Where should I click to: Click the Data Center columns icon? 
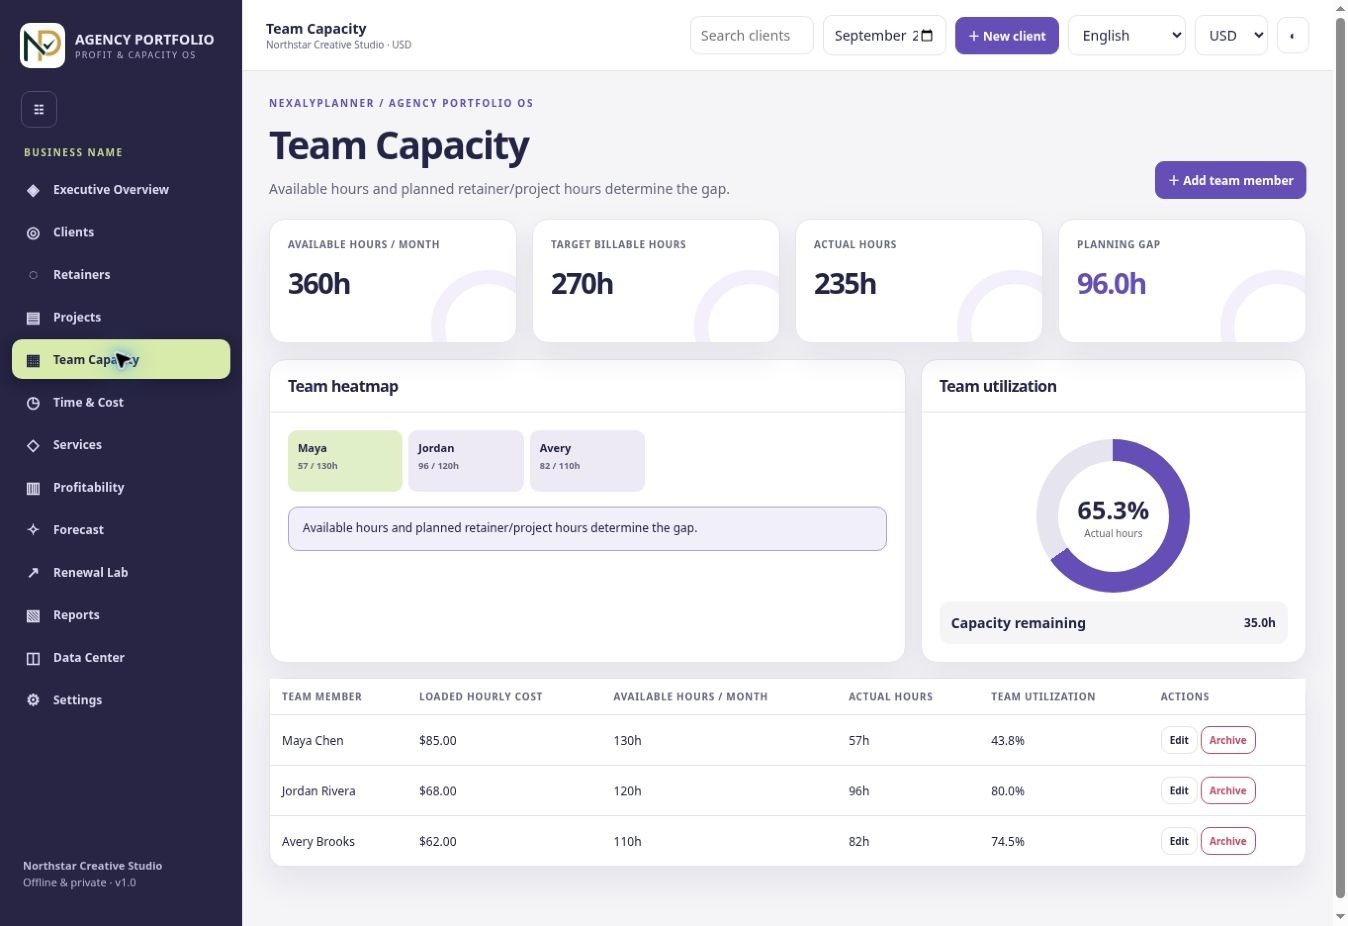[x=33, y=658]
